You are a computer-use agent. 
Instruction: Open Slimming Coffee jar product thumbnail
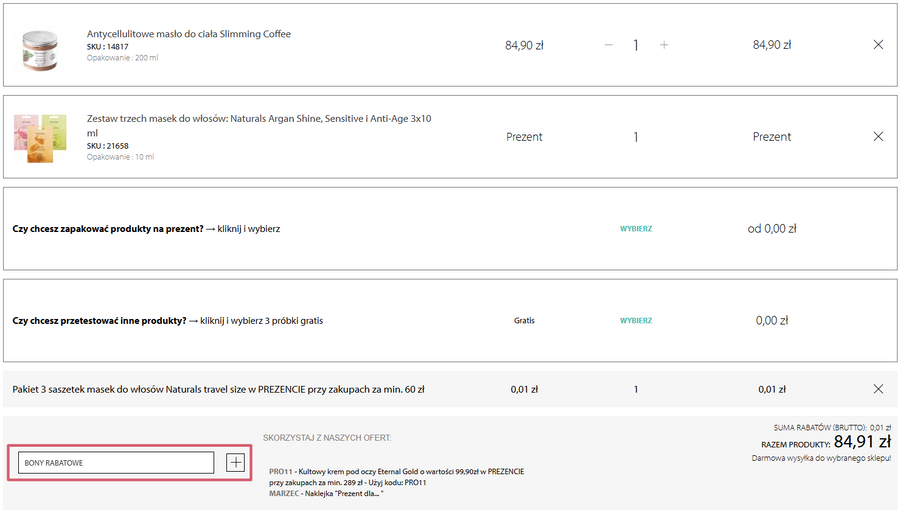(41, 46)
